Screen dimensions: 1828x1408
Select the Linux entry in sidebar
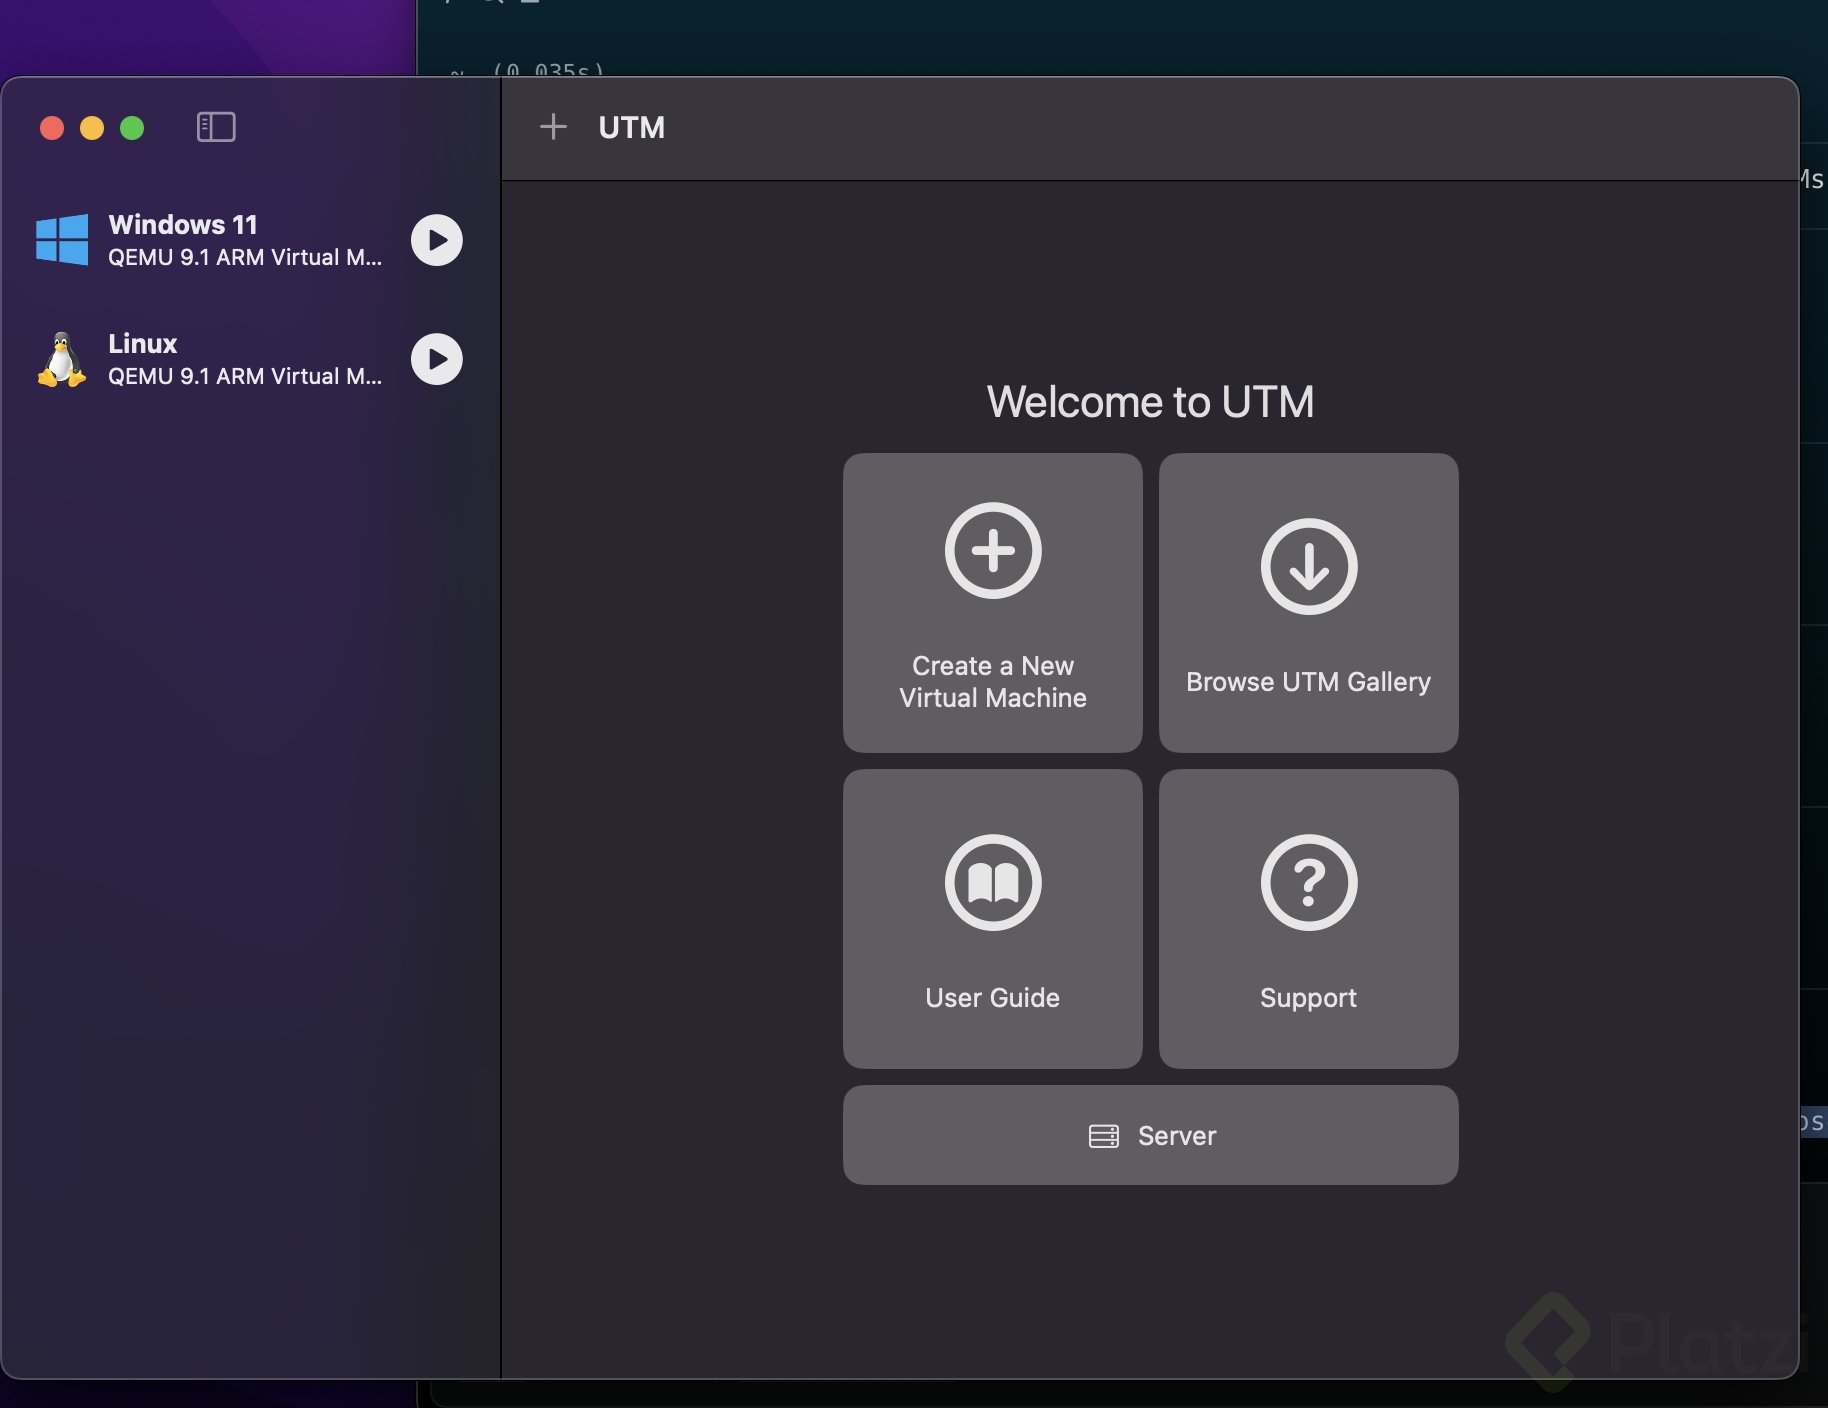point(250,359)
